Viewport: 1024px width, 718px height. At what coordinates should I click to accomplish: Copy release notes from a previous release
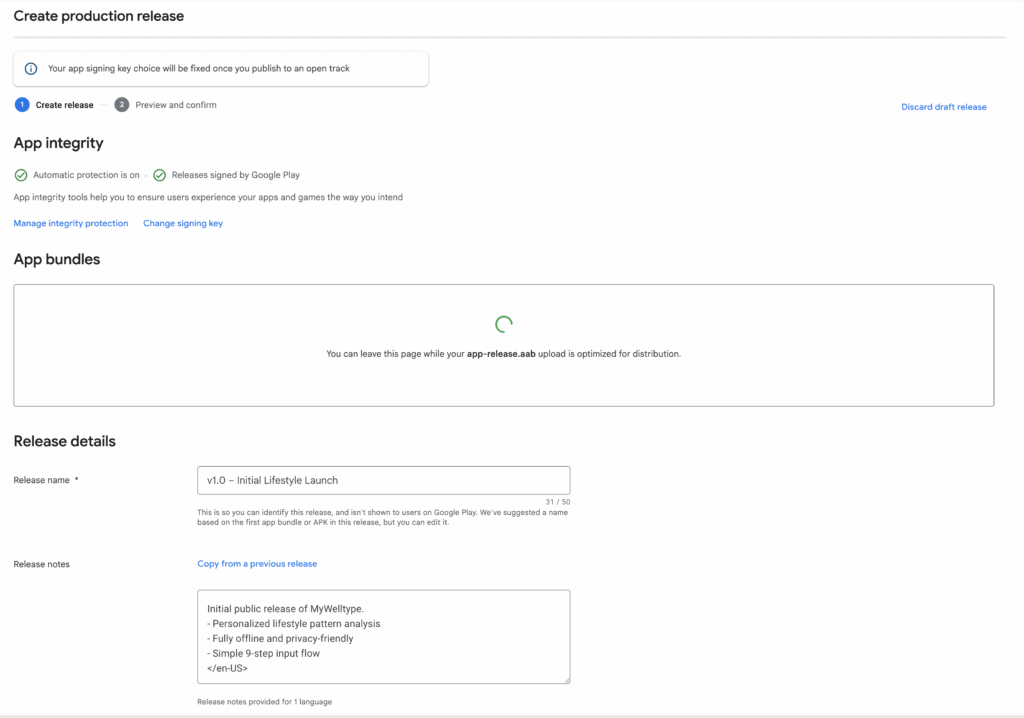click(x=257, y=564)
